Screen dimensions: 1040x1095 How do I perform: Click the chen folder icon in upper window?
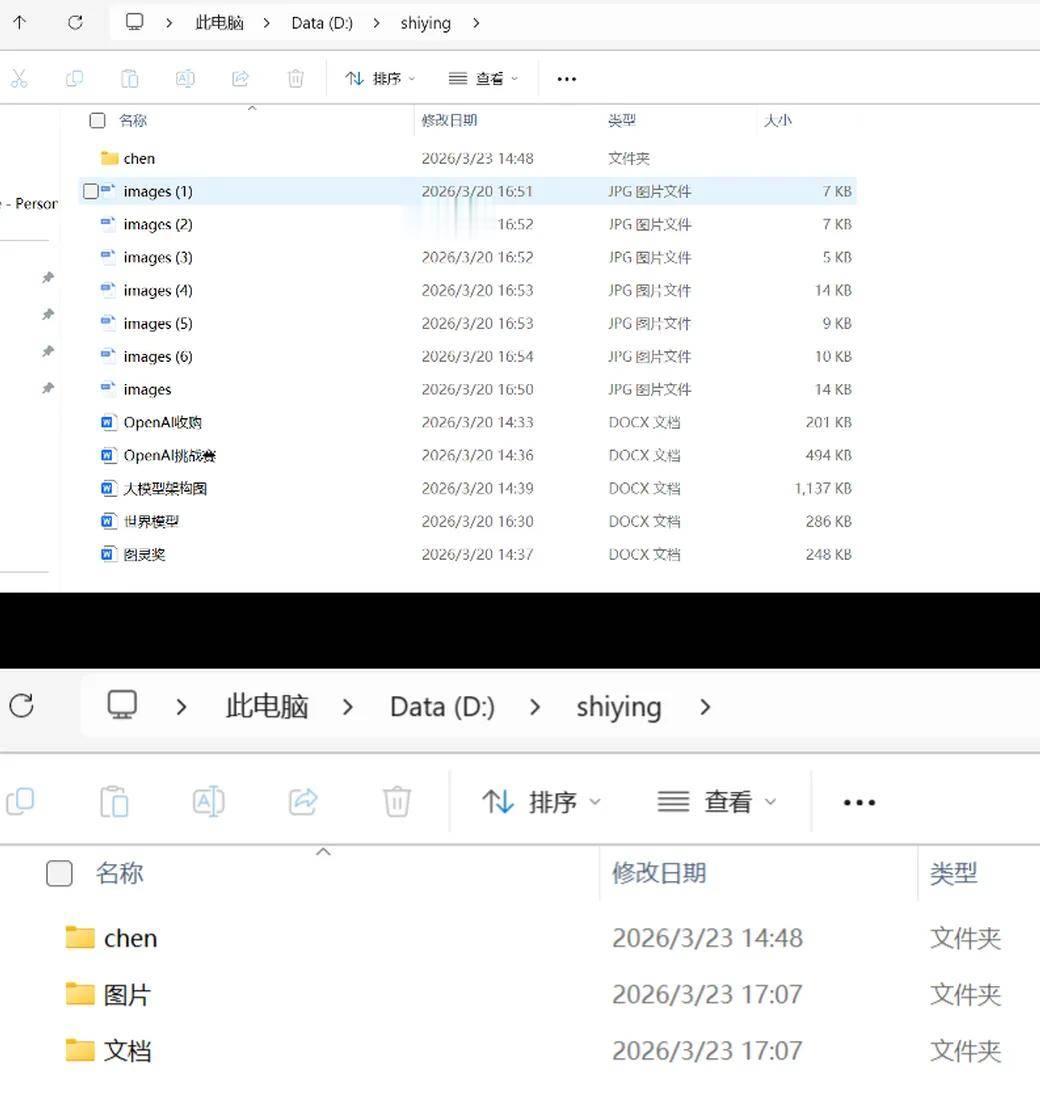point(110,159)
